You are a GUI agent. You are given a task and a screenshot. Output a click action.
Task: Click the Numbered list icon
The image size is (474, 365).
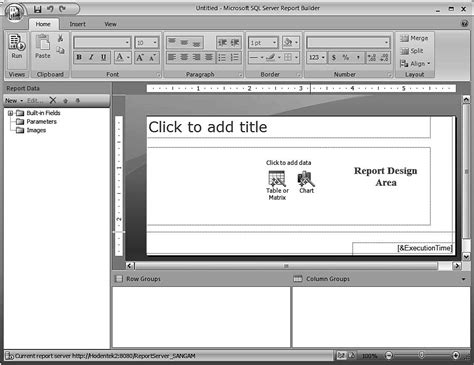(235, 58)
